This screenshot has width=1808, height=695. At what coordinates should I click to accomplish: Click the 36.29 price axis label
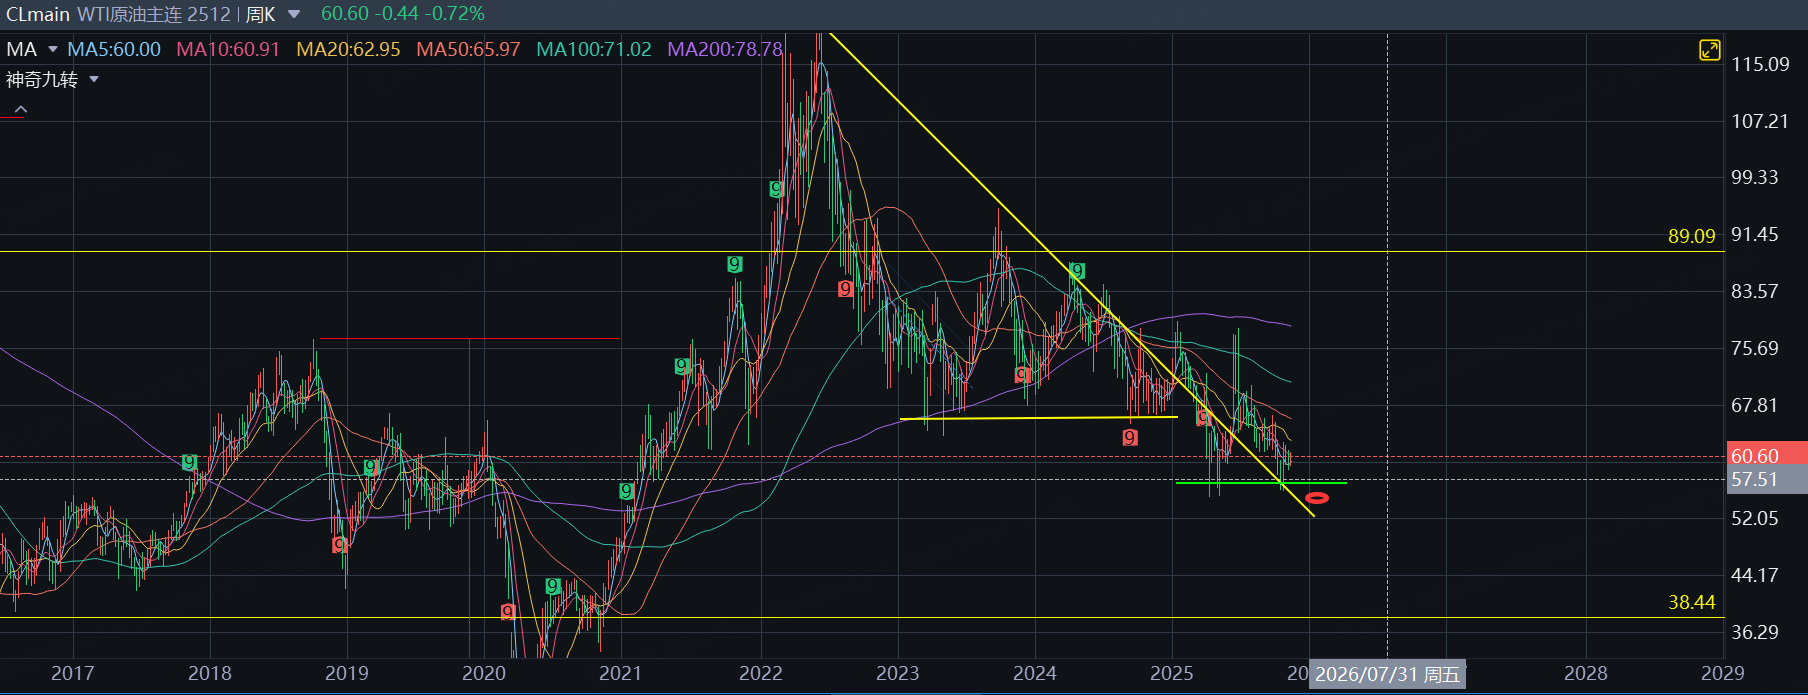click(x=1755, y=632)
